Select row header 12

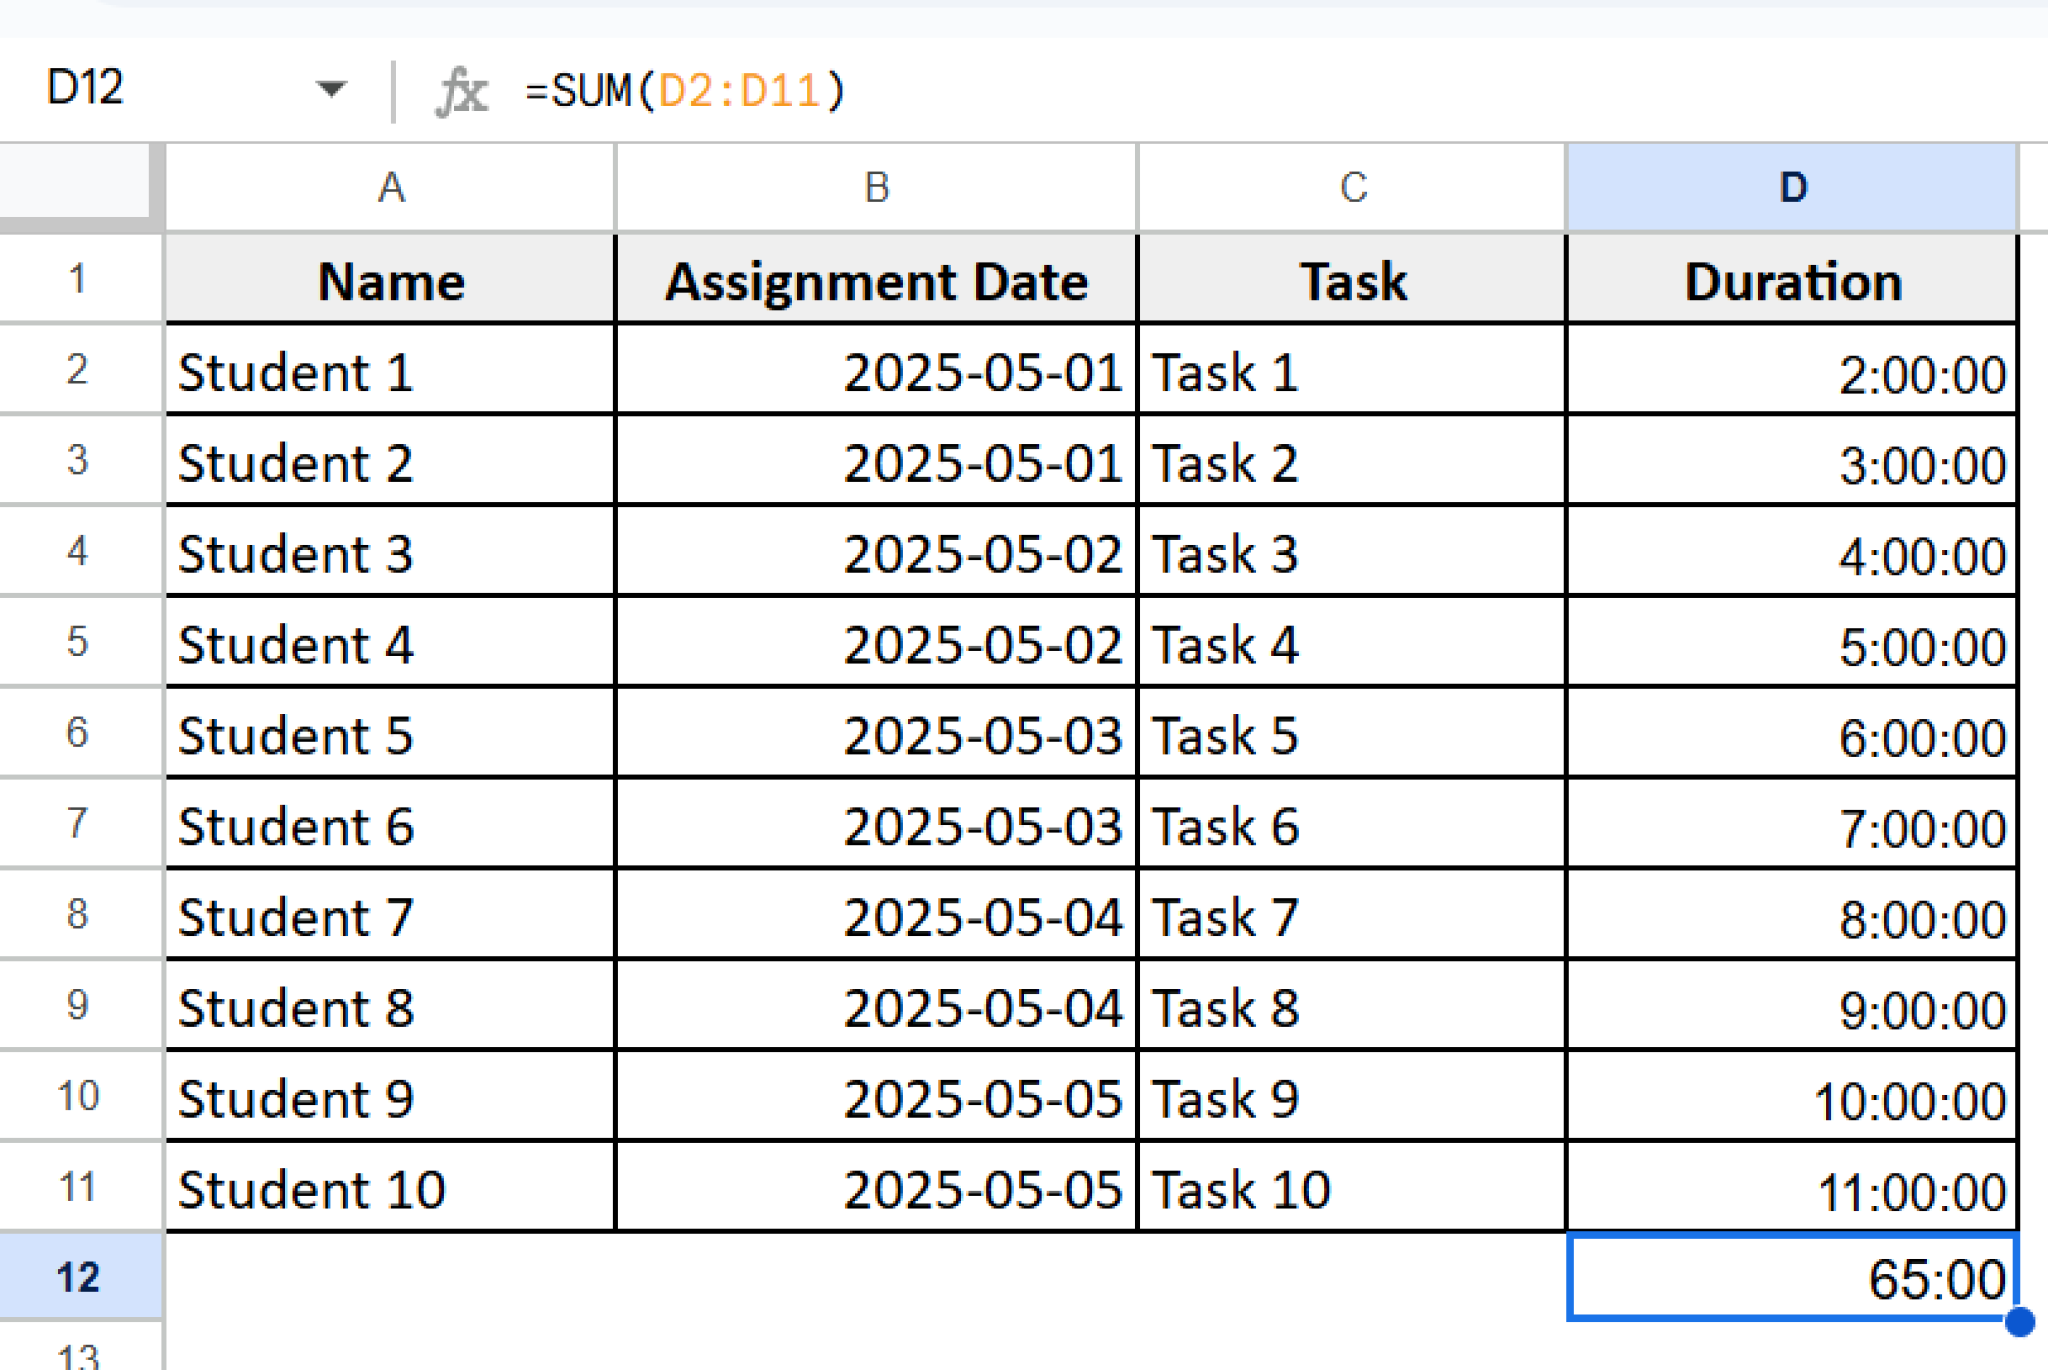coord(80,1275)
